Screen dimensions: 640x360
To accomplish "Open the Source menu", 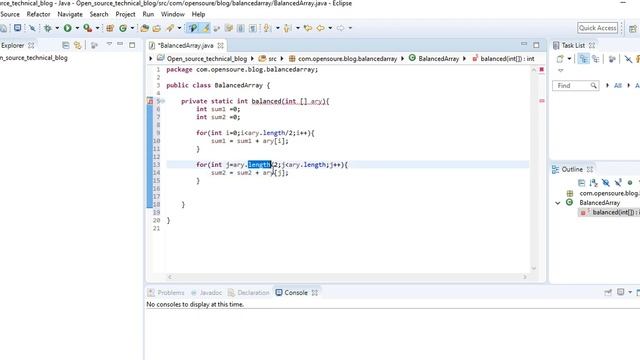I will 10,14.
